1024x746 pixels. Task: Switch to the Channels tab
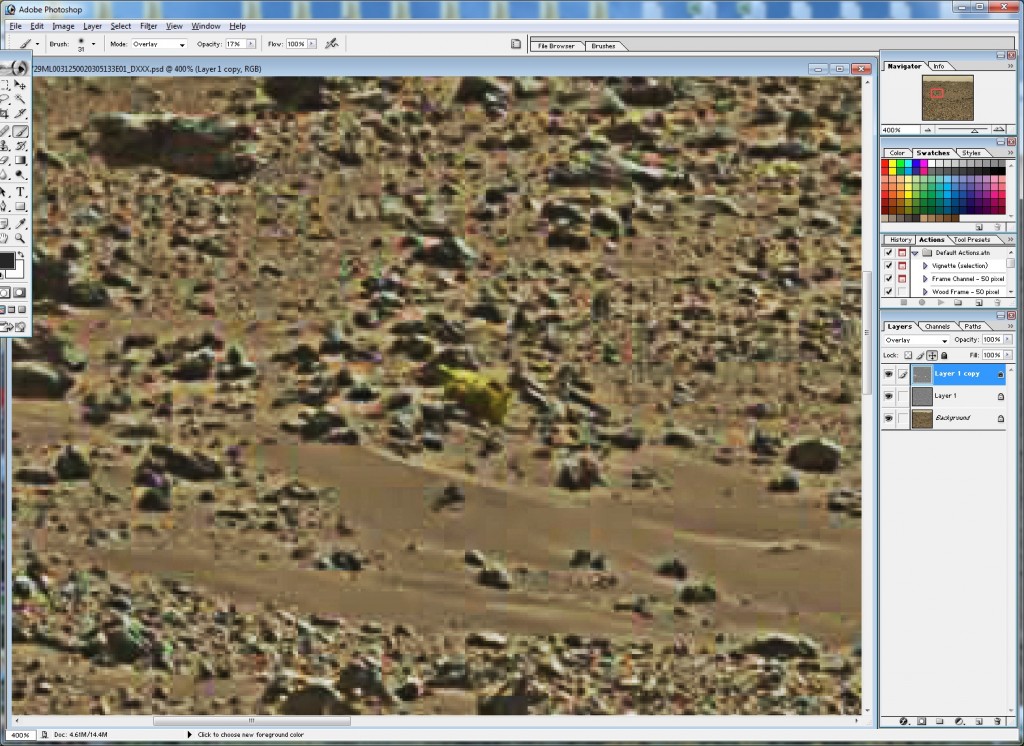(937, 326)
